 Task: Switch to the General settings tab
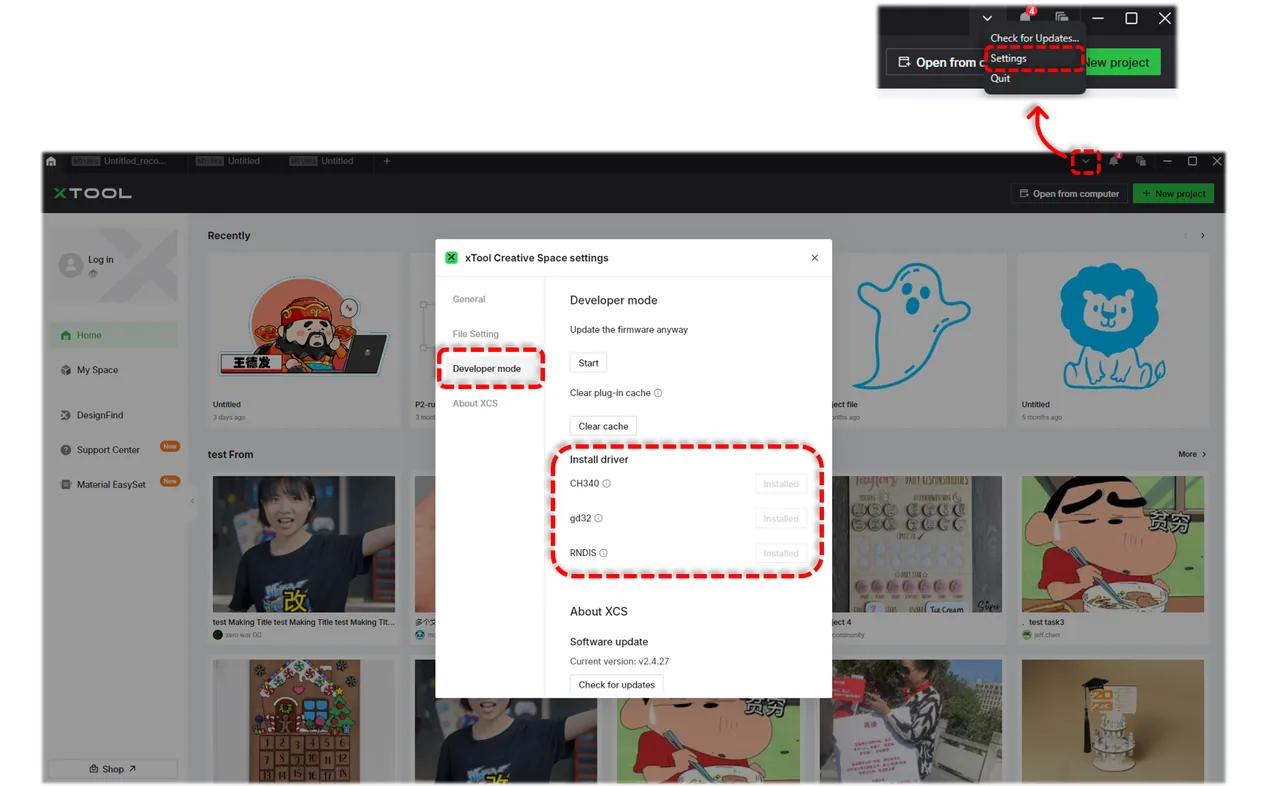pos(469,299)
